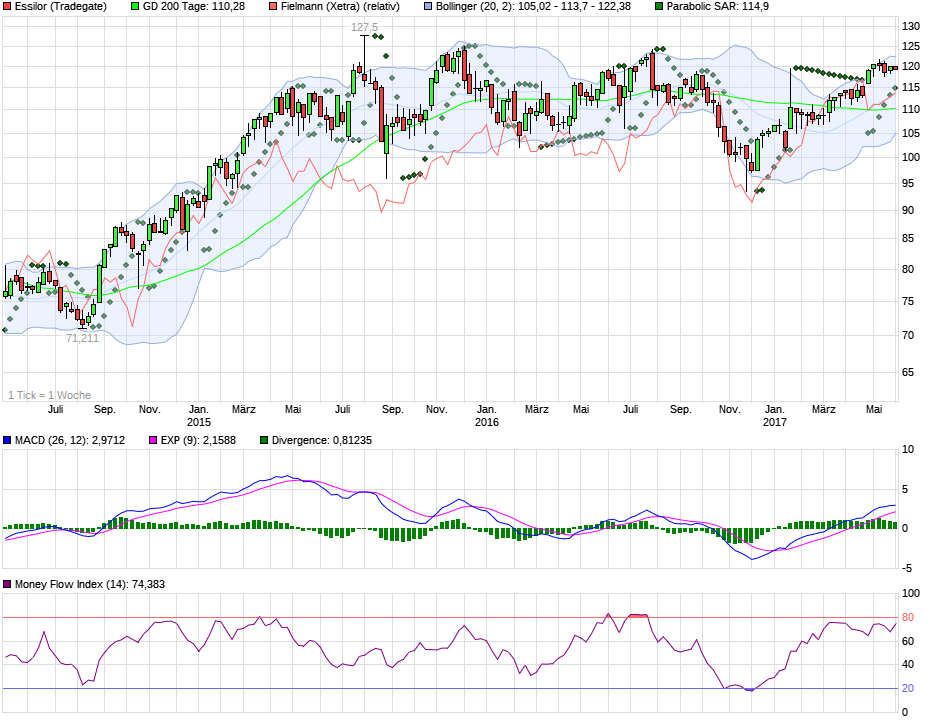The height and width of the screenshot is (722, 940).
Task: Click the Money Flow Index (14) icon
Action: (x=8, y=583)
